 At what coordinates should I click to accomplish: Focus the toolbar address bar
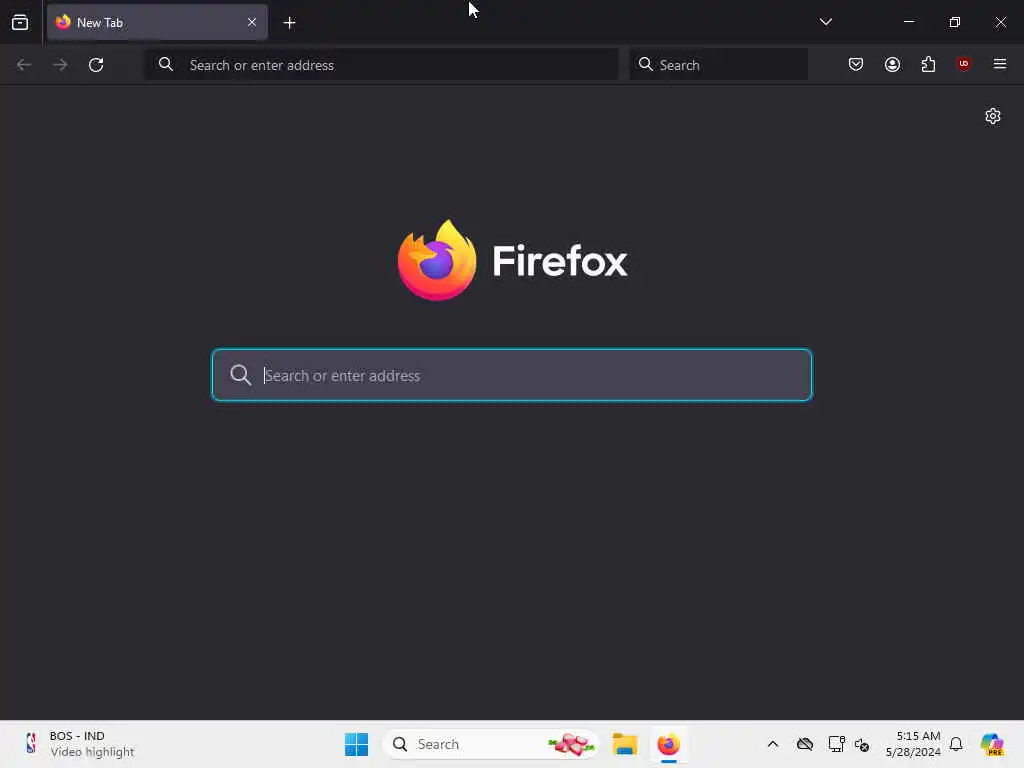pos(381,65)
